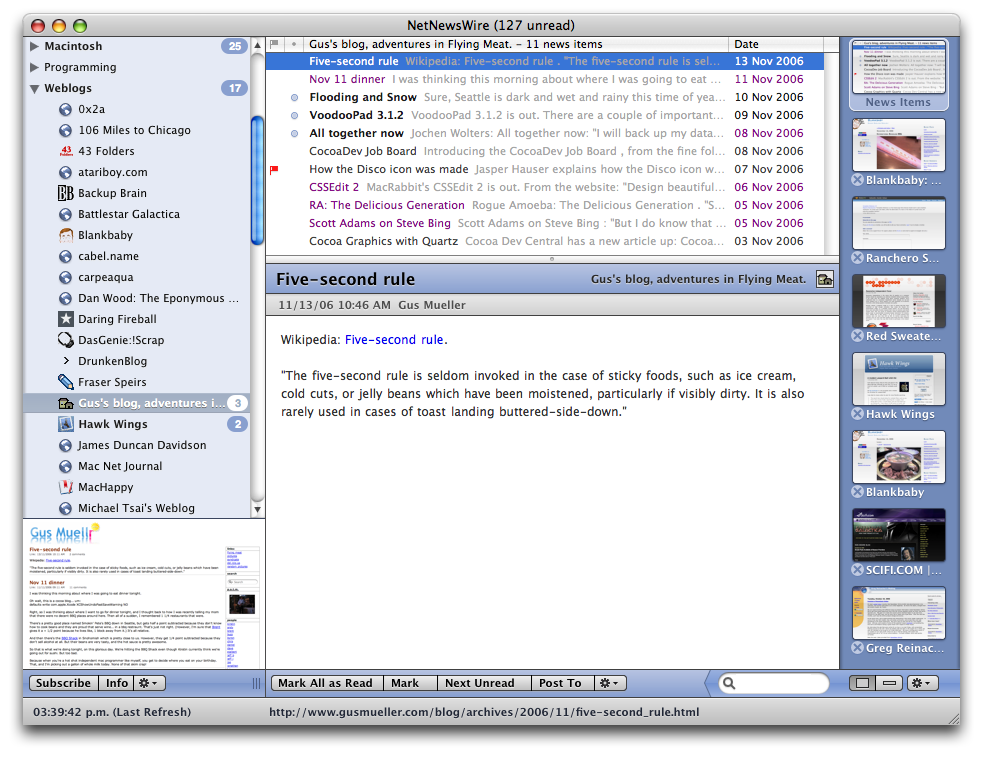Open the News Items tab
The image size is (999, 769).
pyautogui.click(x=898, y=75)
